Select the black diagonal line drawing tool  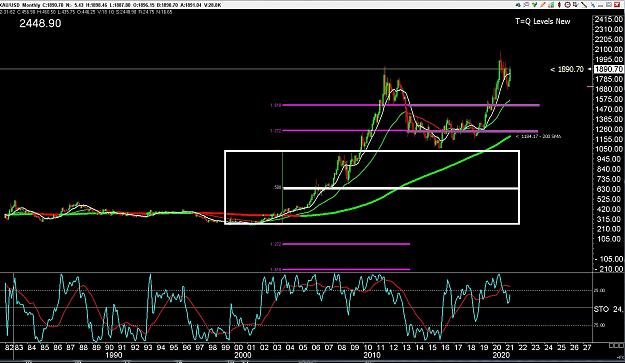tap(584, 5)
